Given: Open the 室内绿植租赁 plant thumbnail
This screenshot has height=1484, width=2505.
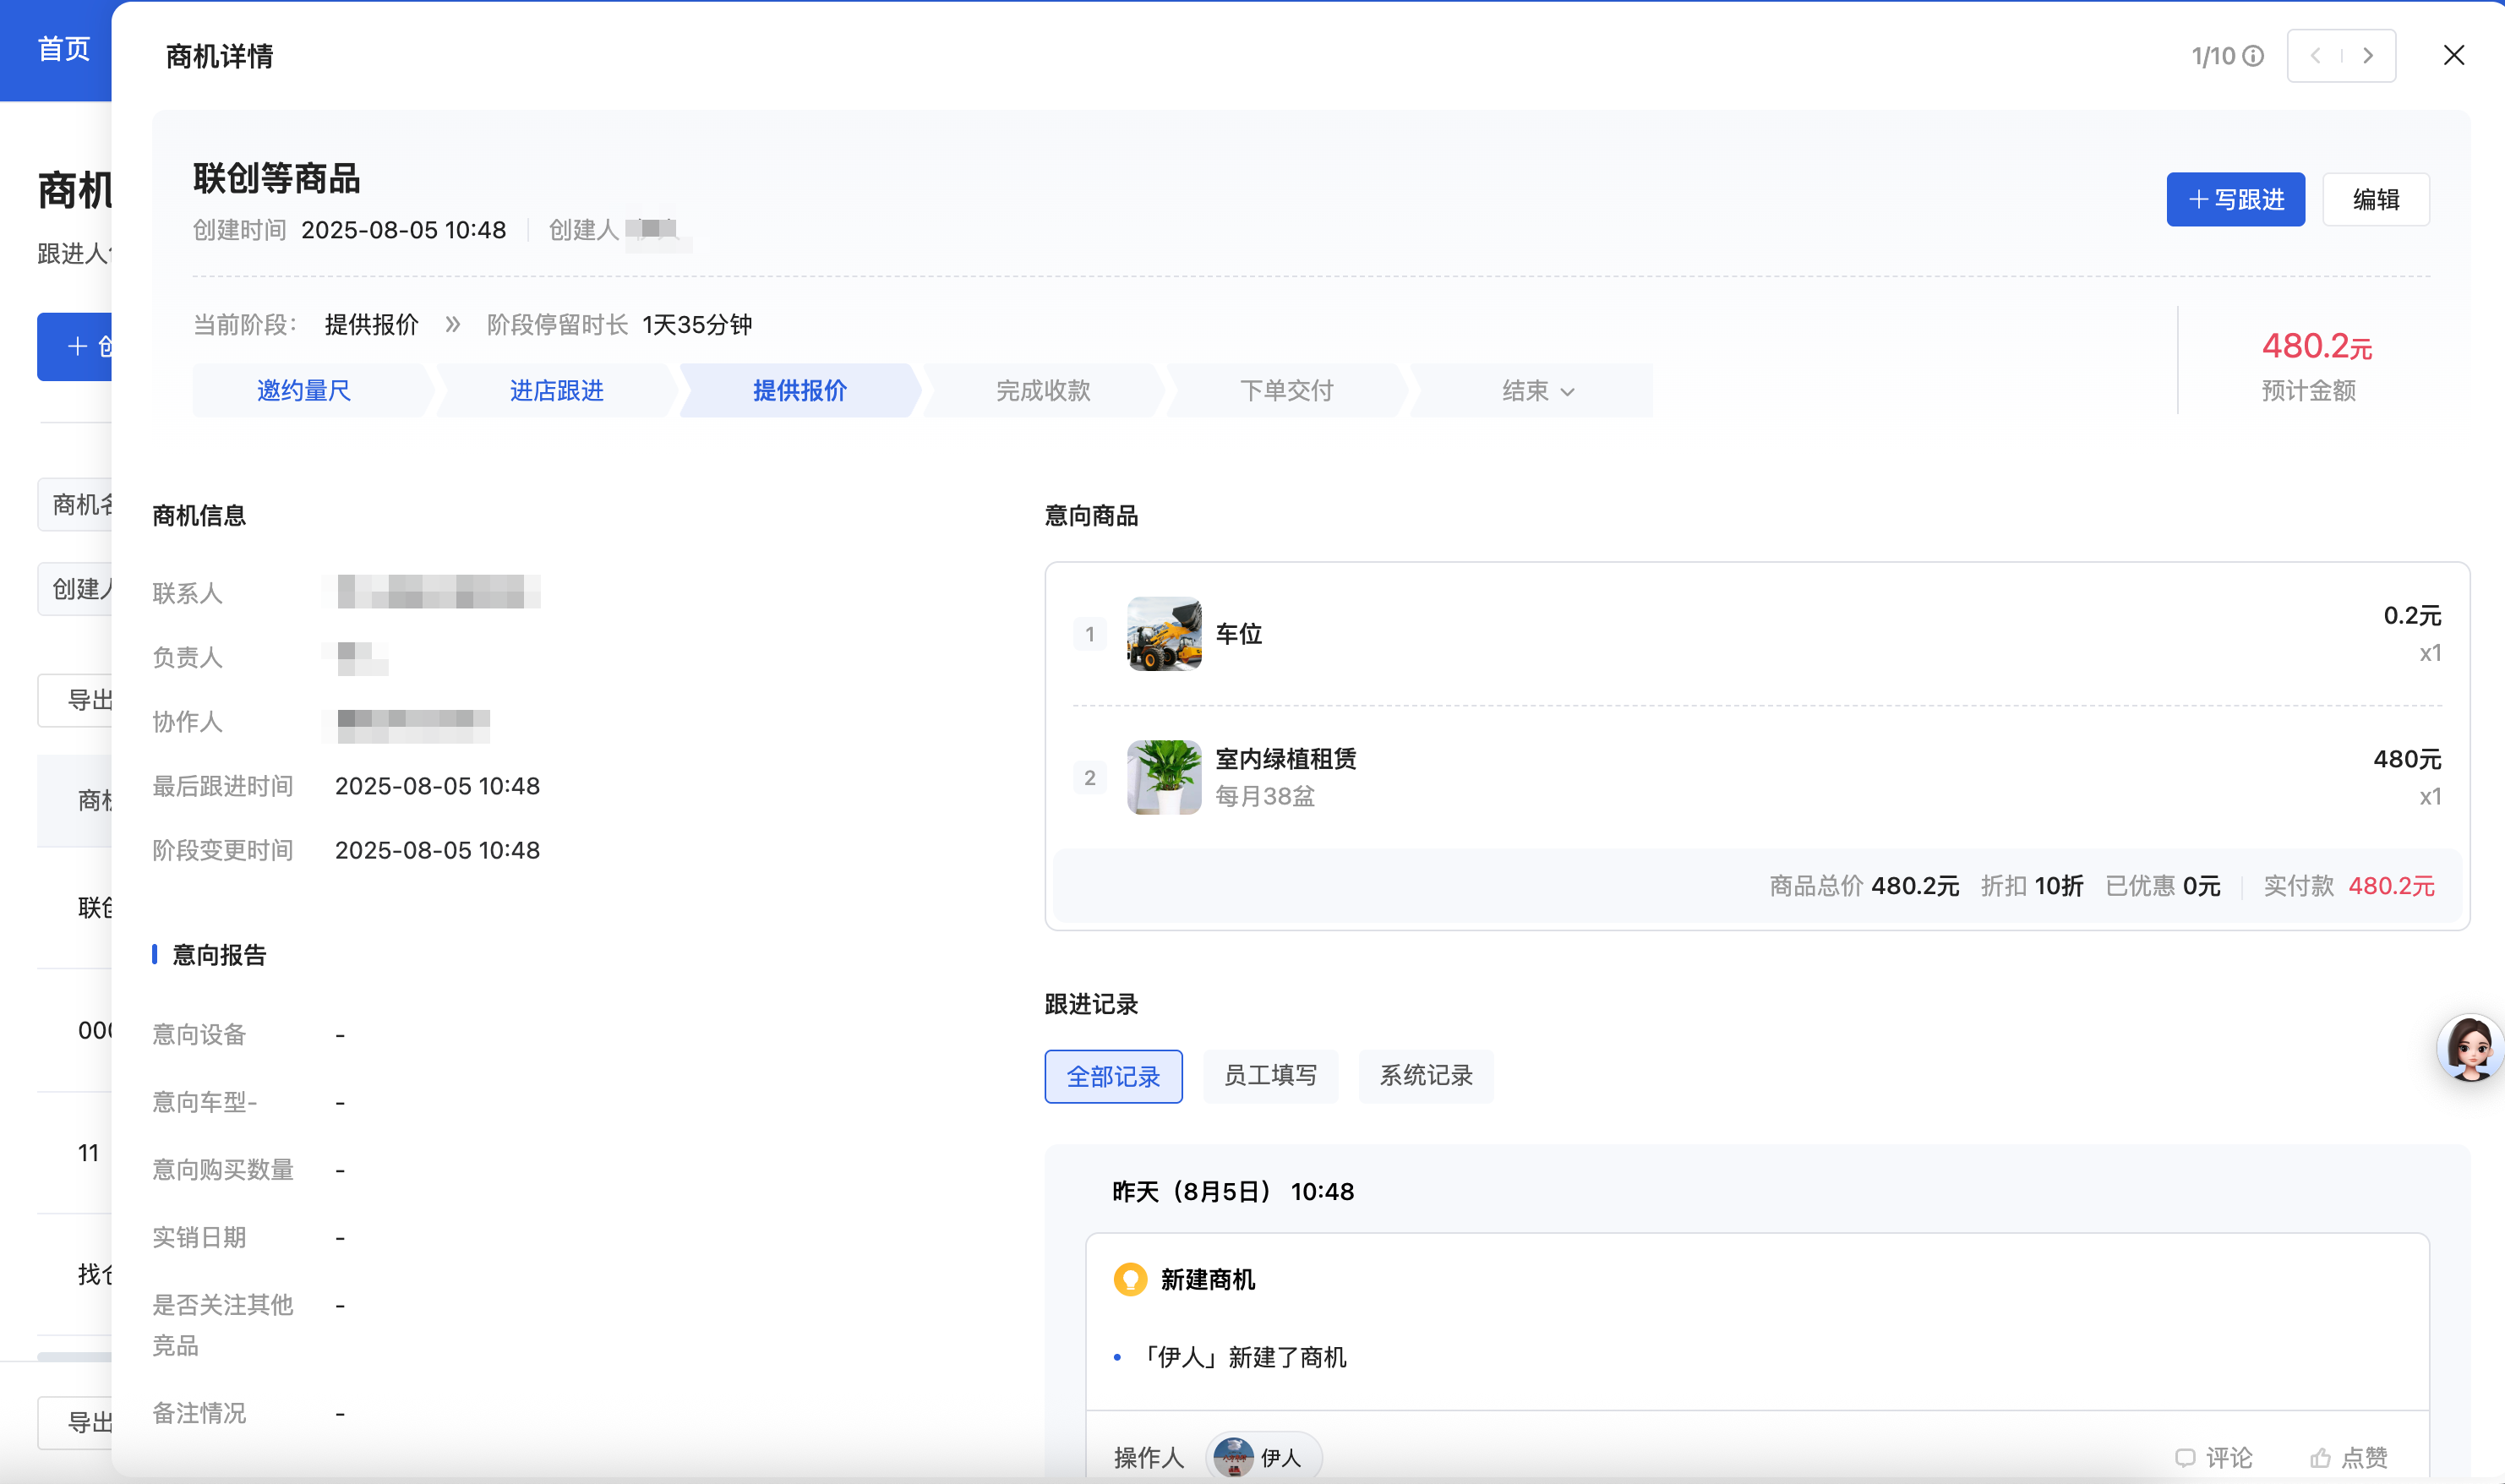Looking at the screenshot, I should 1164,777.
